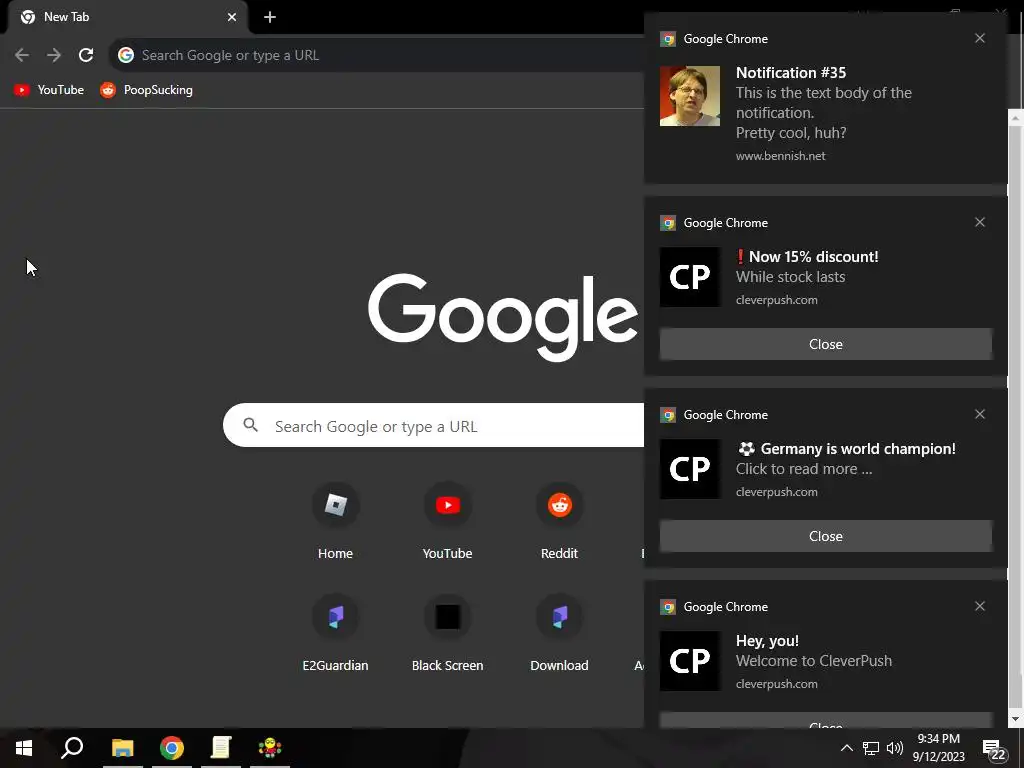Switch to Chrome via the taskbar icon
Viewport: 1024px width, 768px height.
(172, 748)
